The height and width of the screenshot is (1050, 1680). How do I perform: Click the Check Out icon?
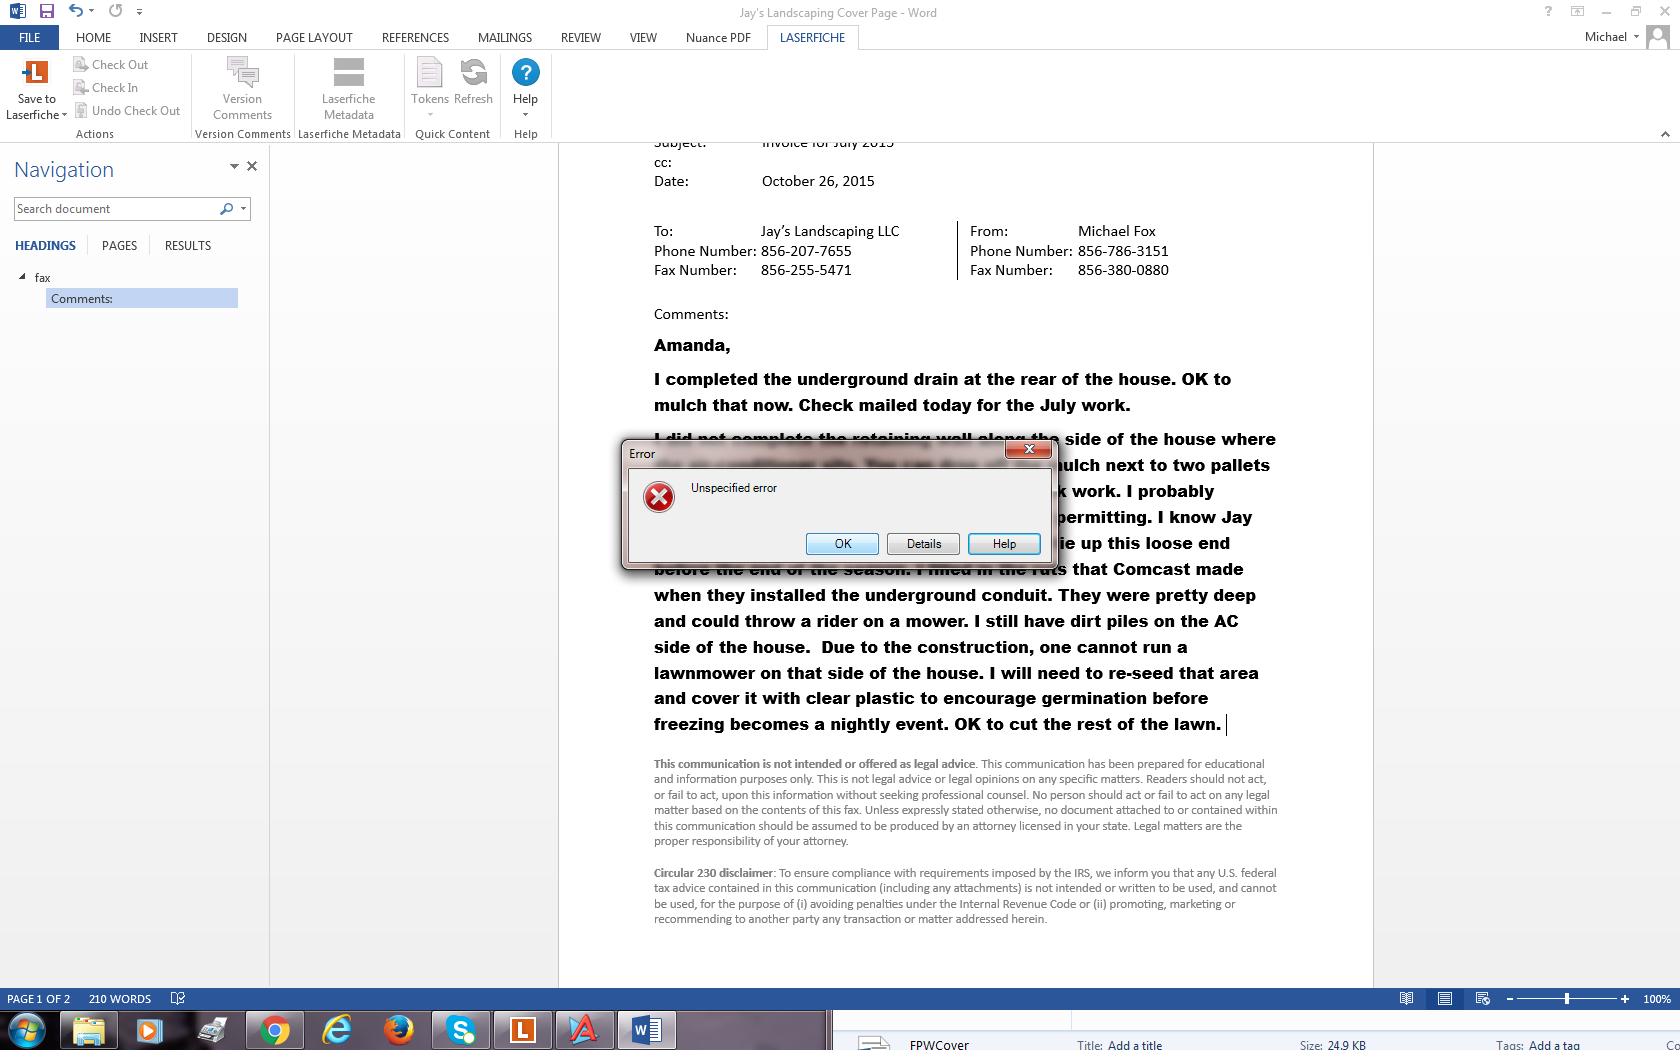[81, 64]
